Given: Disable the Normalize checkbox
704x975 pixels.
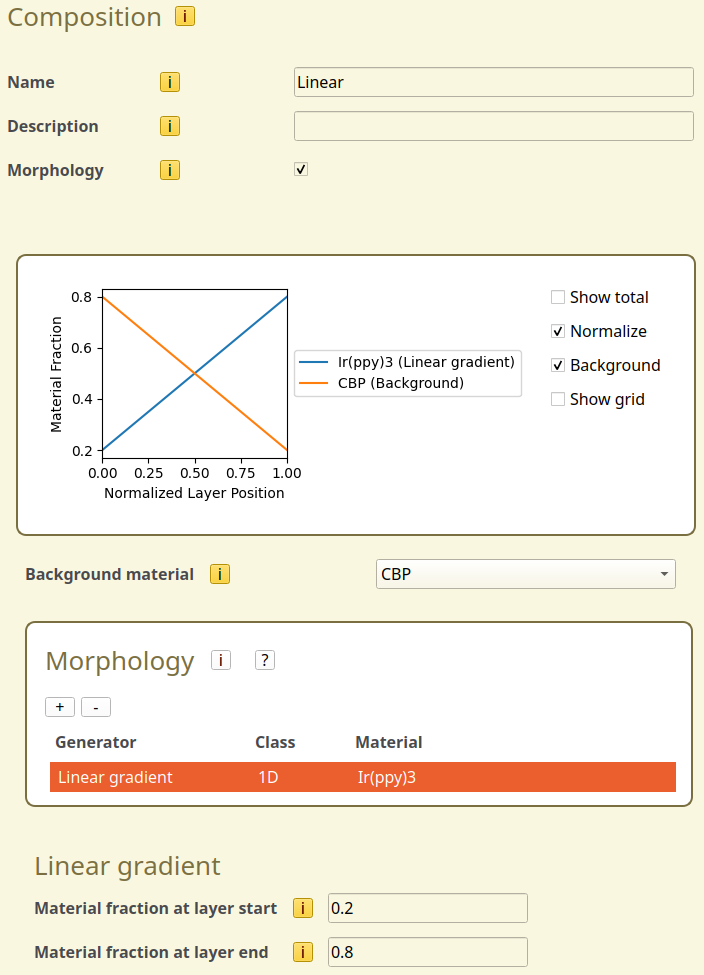Looking at the screenshot, I should pyautogui.click(x=558, y=331).
